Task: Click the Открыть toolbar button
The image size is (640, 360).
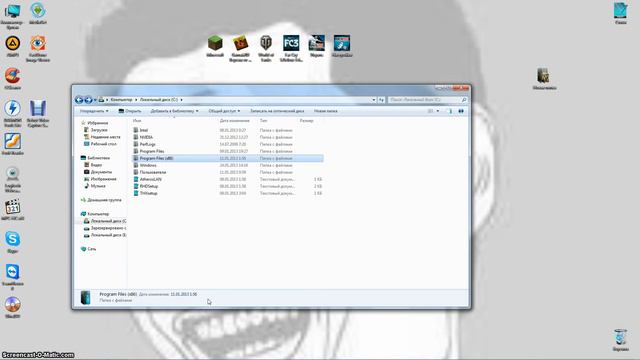Action: [x=130, y=111]
